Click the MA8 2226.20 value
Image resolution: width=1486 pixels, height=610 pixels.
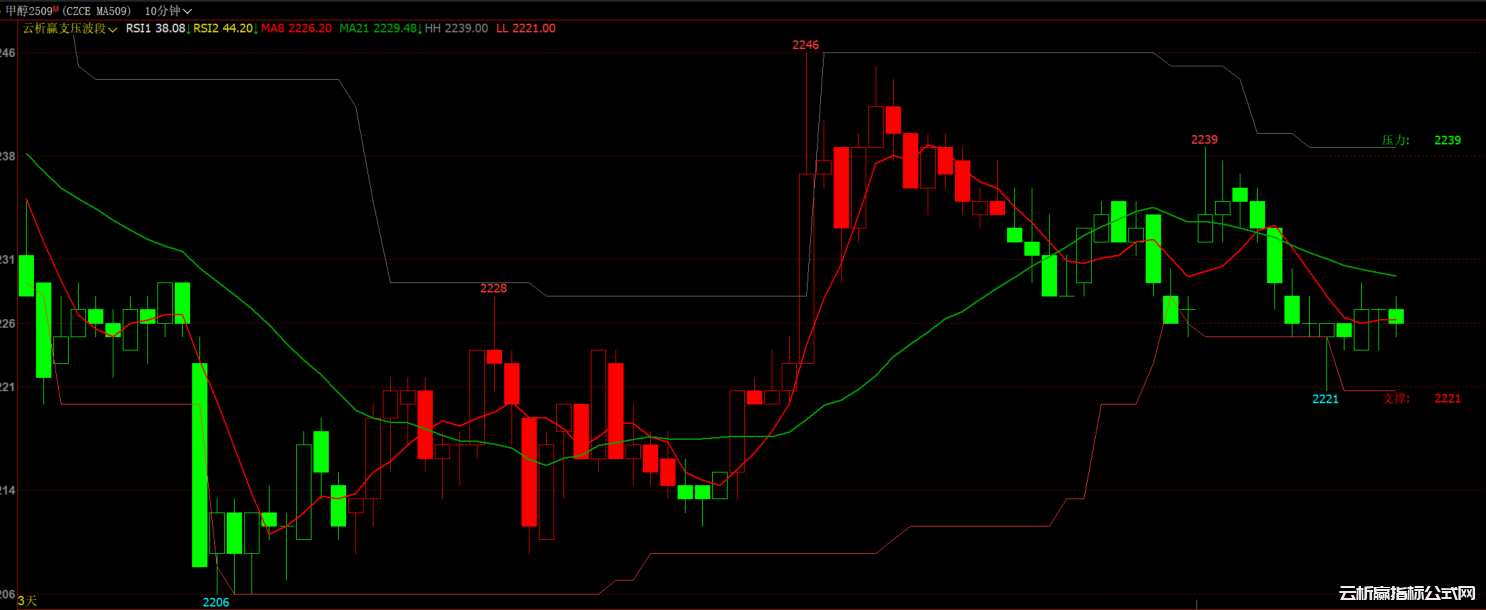(296, 28)
